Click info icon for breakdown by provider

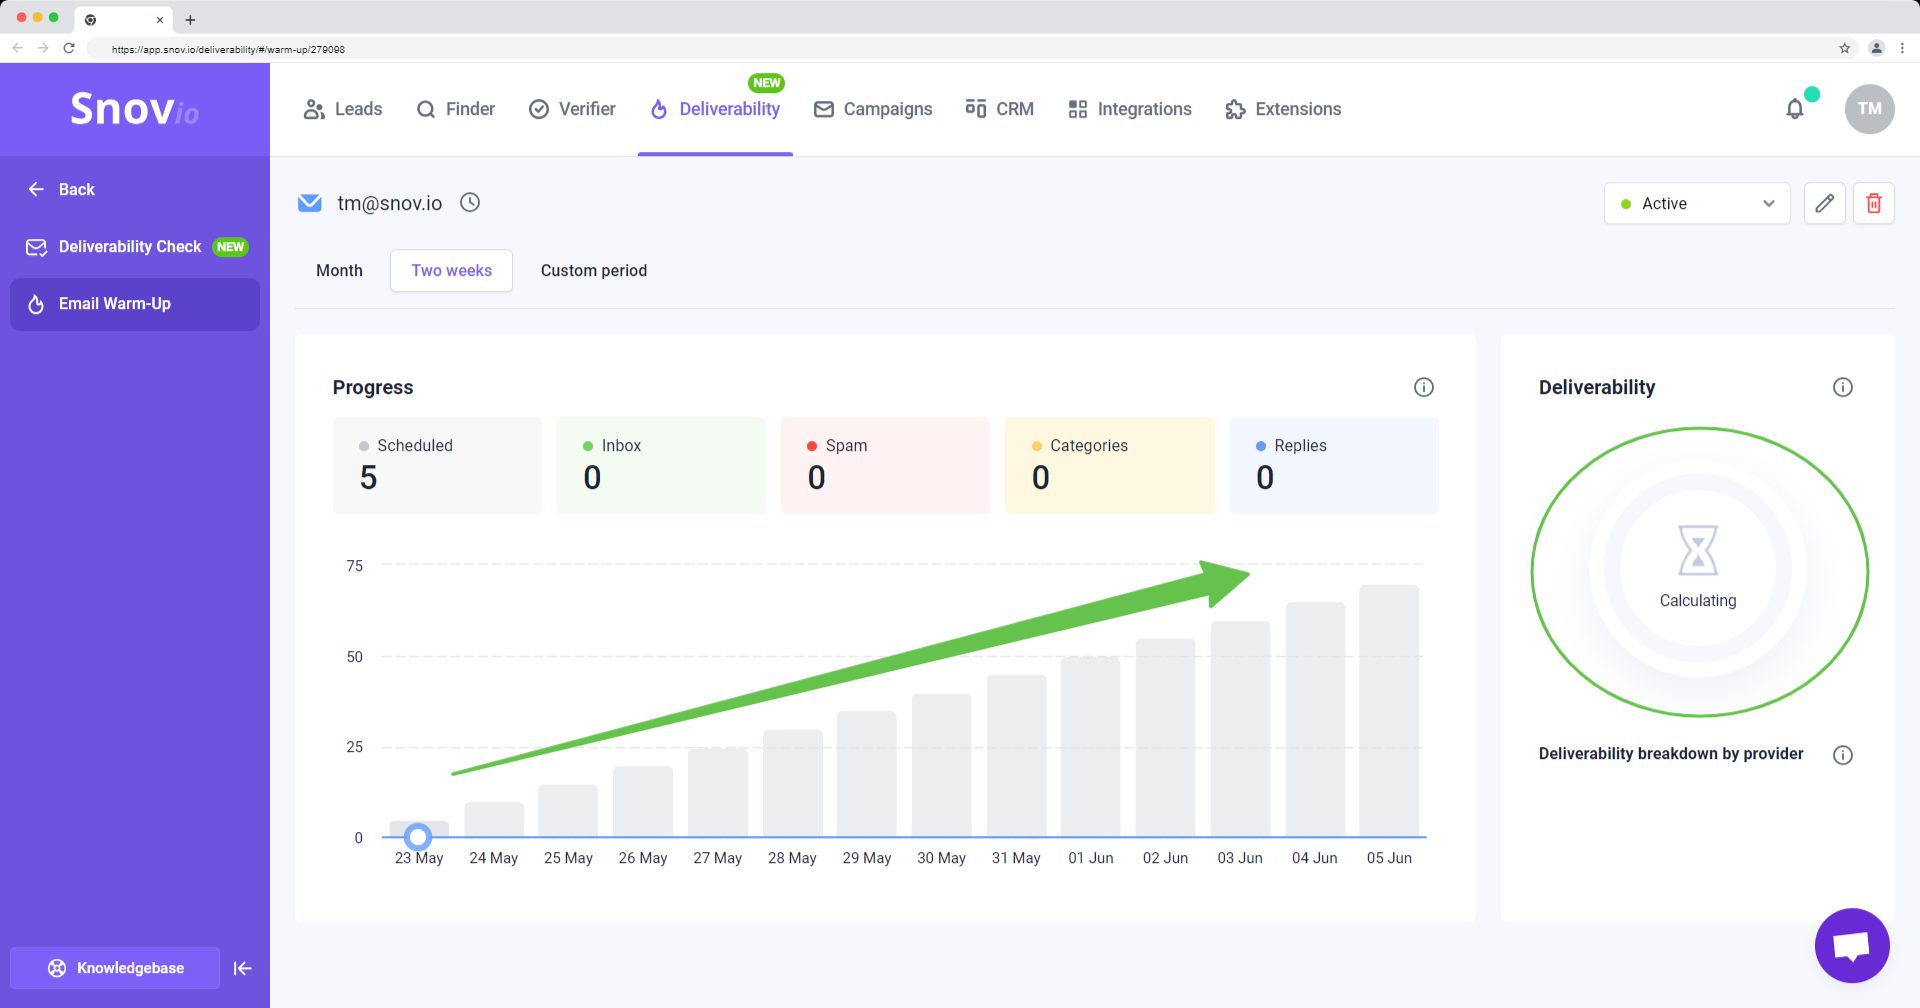coord(1842,755)
